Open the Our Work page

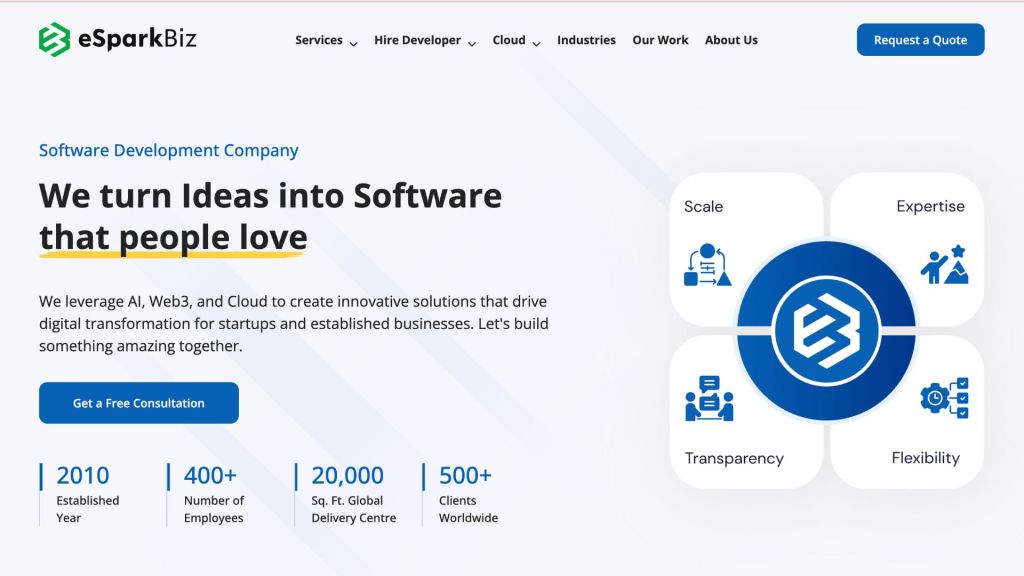coord(660,40)
